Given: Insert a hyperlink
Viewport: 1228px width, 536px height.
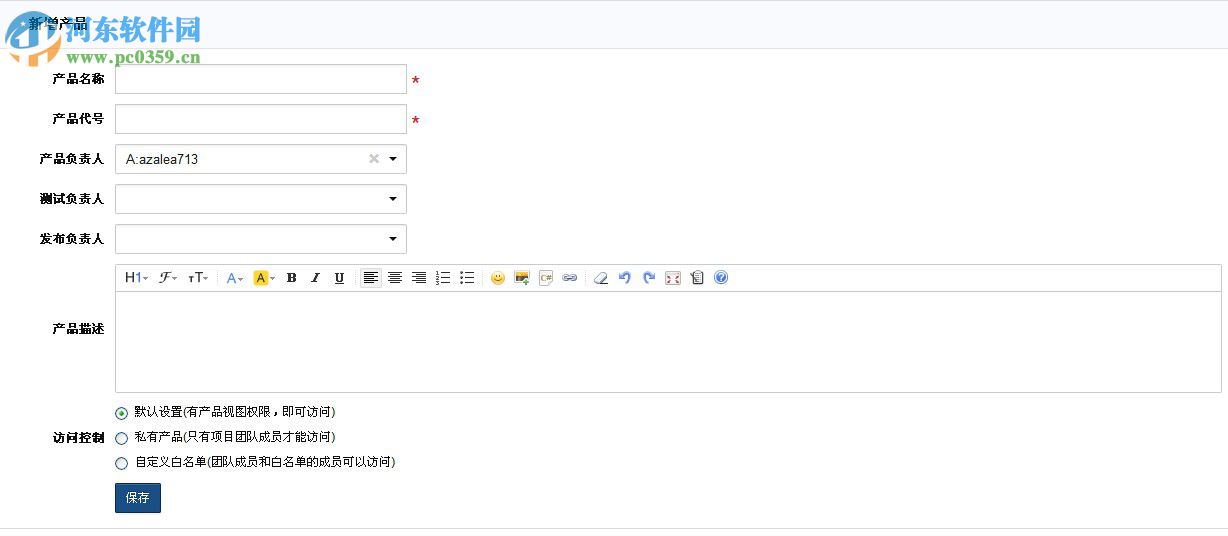Looking at the screenshot, I should 570,278.
